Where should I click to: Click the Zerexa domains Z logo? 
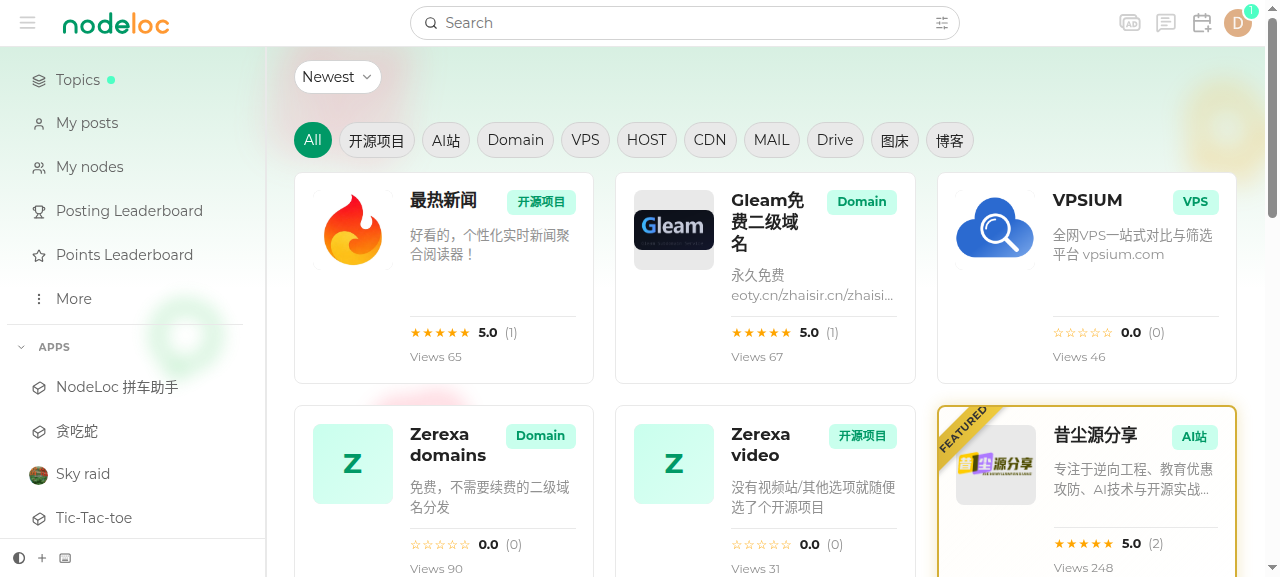[353, 464]
